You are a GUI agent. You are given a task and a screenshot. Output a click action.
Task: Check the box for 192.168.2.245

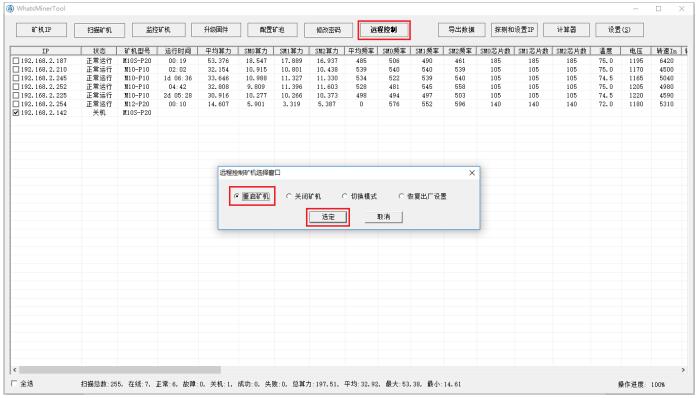(x=16, y=78)
